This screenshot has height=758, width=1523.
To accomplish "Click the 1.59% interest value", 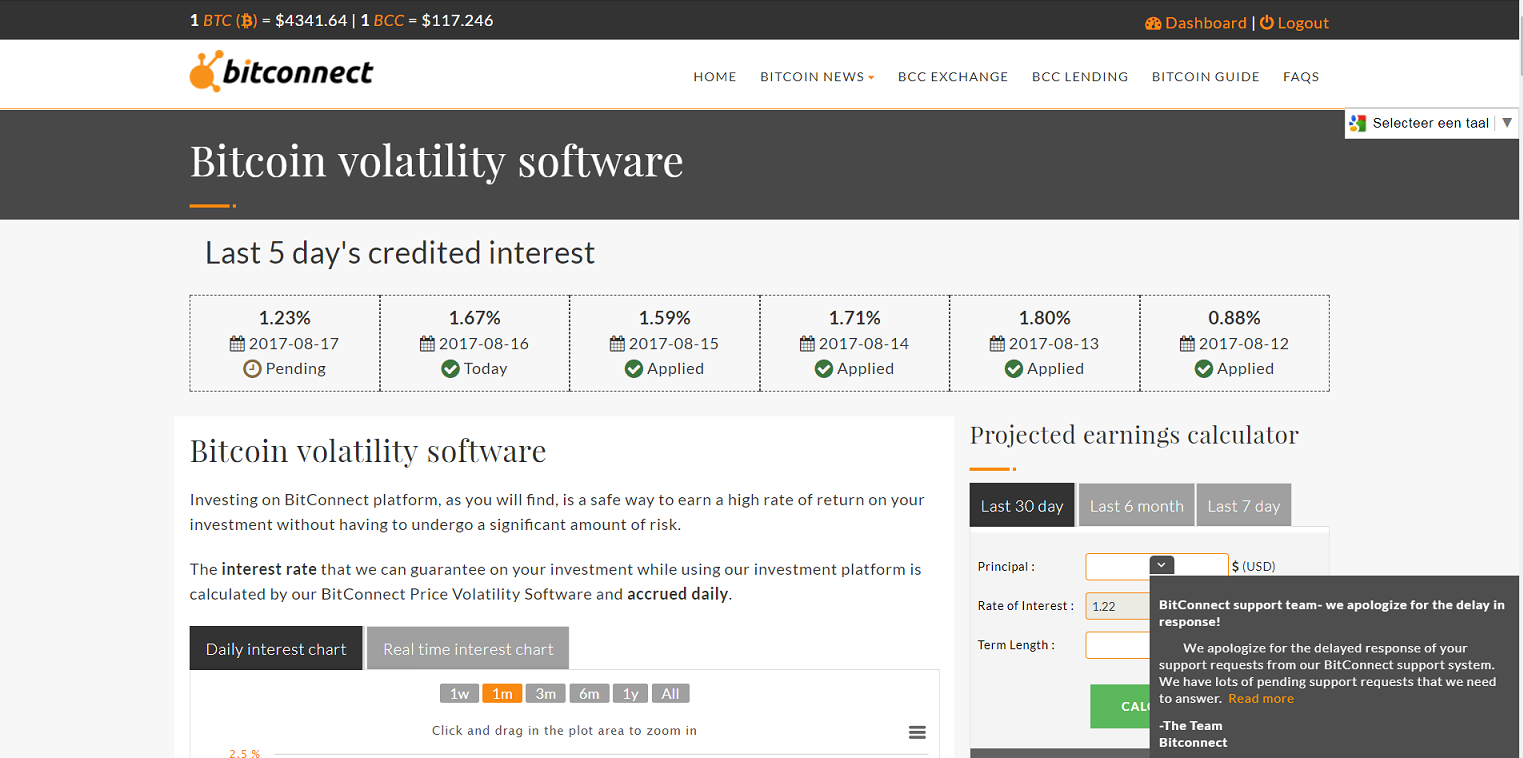I will coord(665,318).
